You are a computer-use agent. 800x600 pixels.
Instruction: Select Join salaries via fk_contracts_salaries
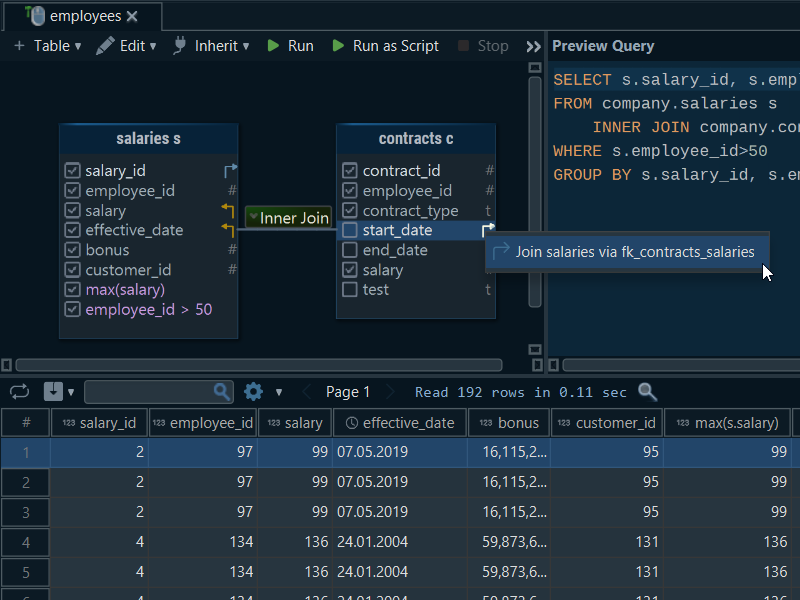628,252
